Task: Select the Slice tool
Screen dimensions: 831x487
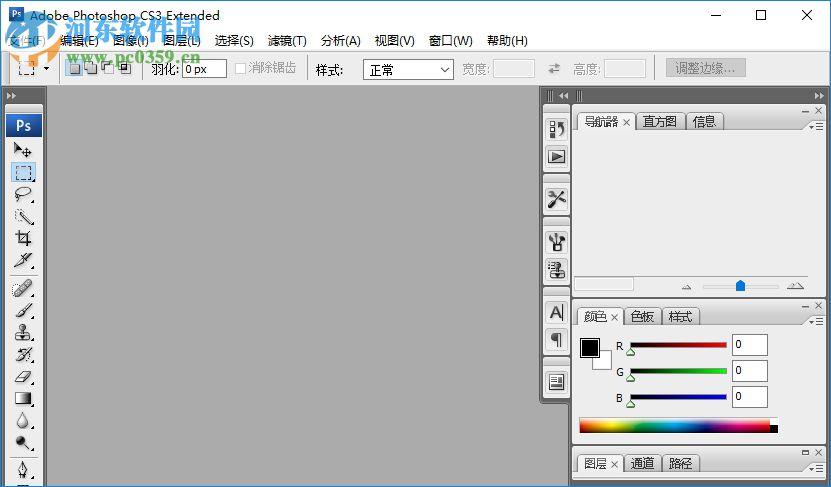Action: tap(23, 260)
